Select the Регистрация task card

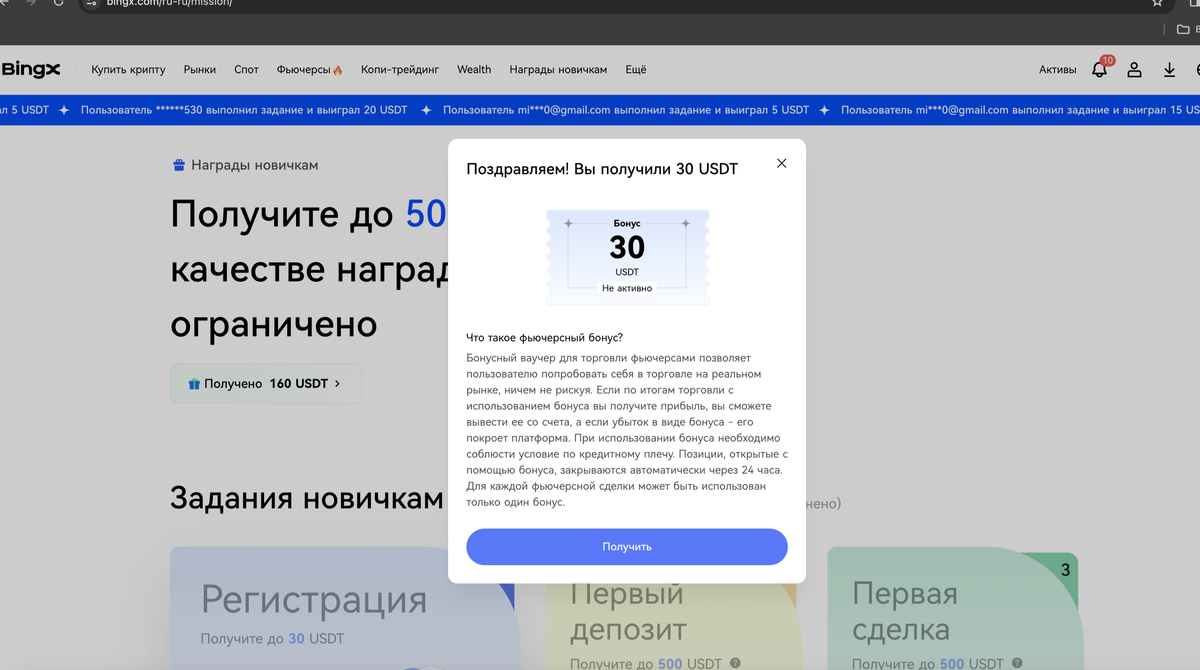[x=343, y=608]
